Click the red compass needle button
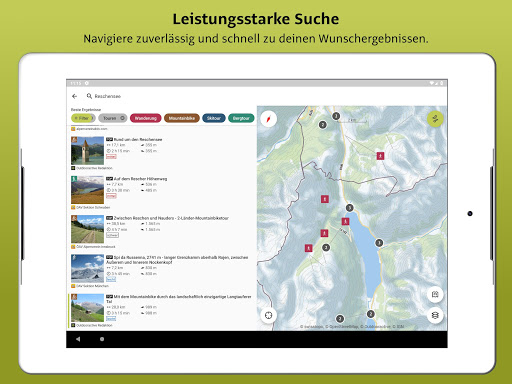The width and height of the screenshot is (512, 384). pos(269,119)
